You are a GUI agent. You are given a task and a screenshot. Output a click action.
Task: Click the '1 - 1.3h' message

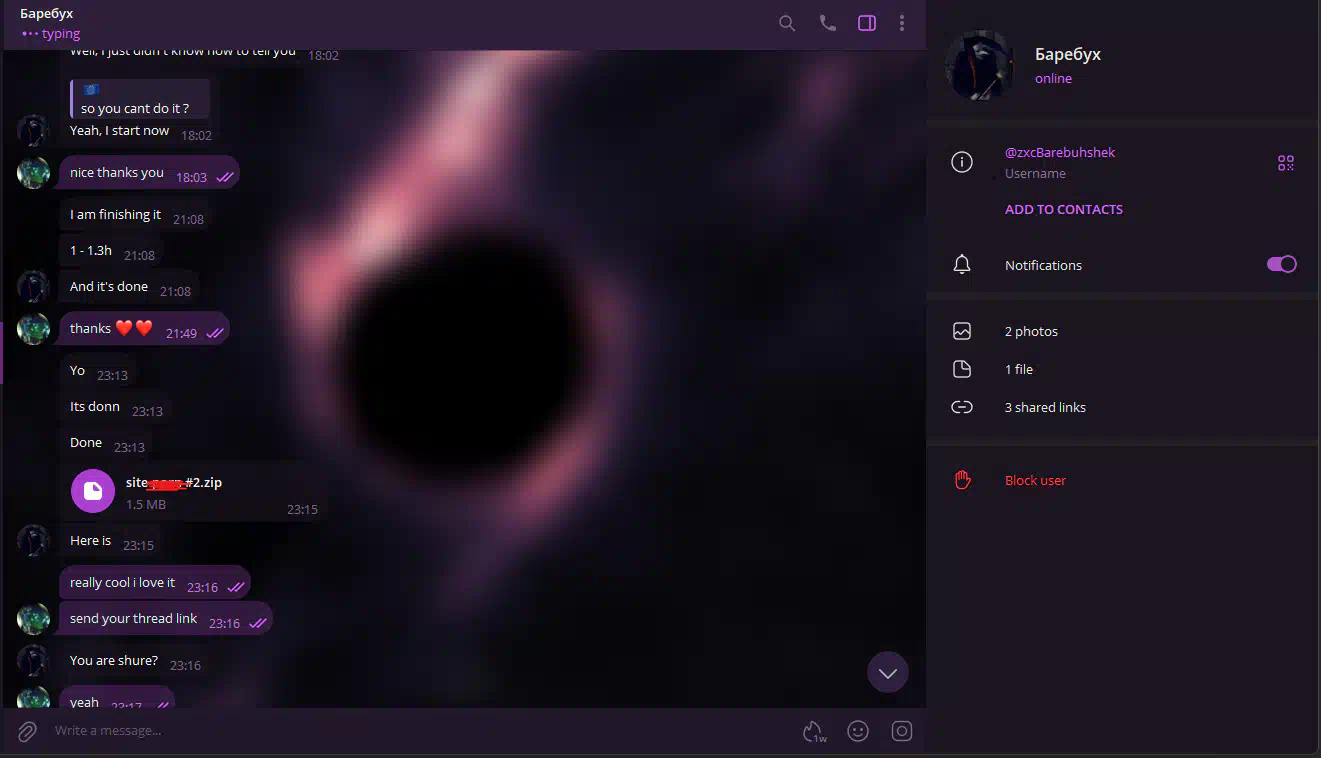tap(110, 251)
